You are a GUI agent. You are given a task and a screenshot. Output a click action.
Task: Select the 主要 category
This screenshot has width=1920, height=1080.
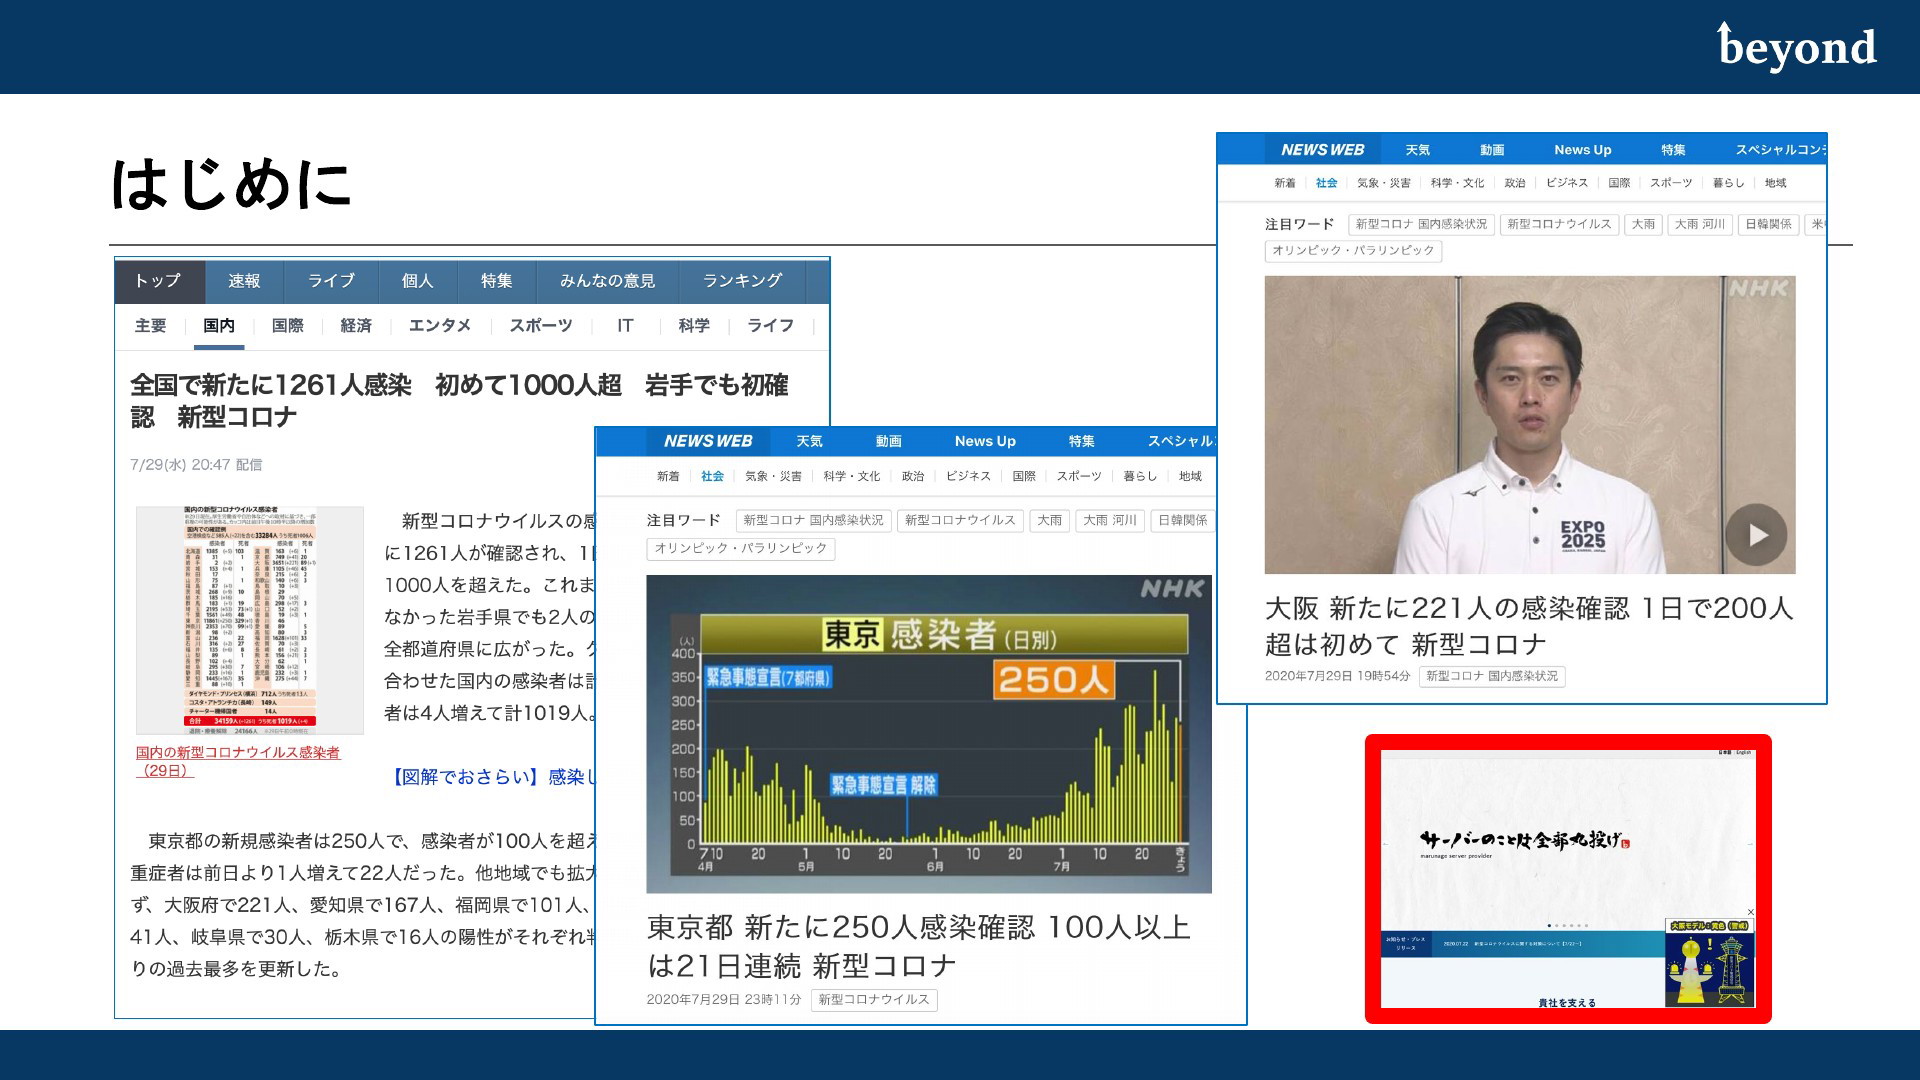(150, 326)
